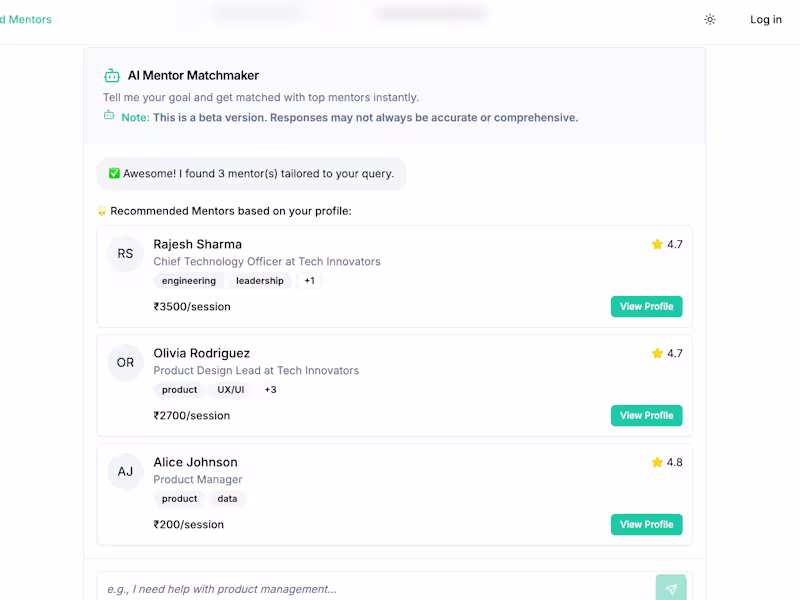Click the send message paper plane icon
The image size is (800, 600).
(671, 589)
